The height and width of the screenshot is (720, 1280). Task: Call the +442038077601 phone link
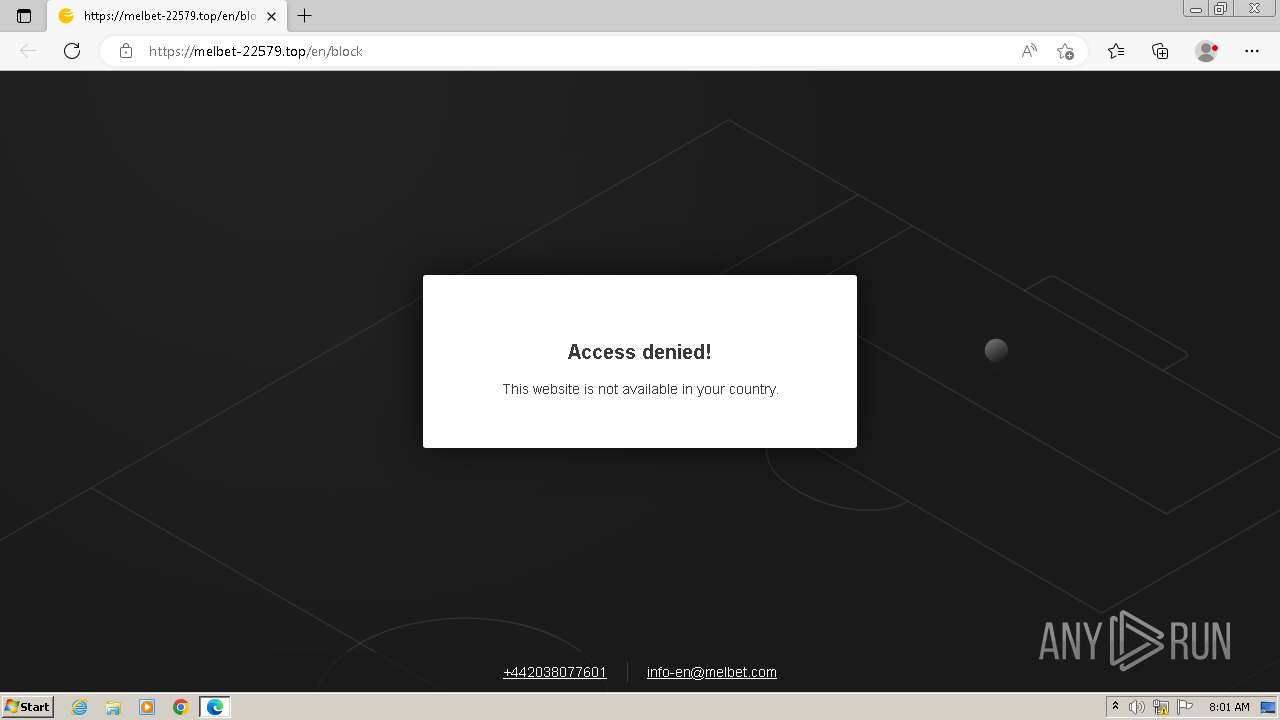tap(555, 672)
